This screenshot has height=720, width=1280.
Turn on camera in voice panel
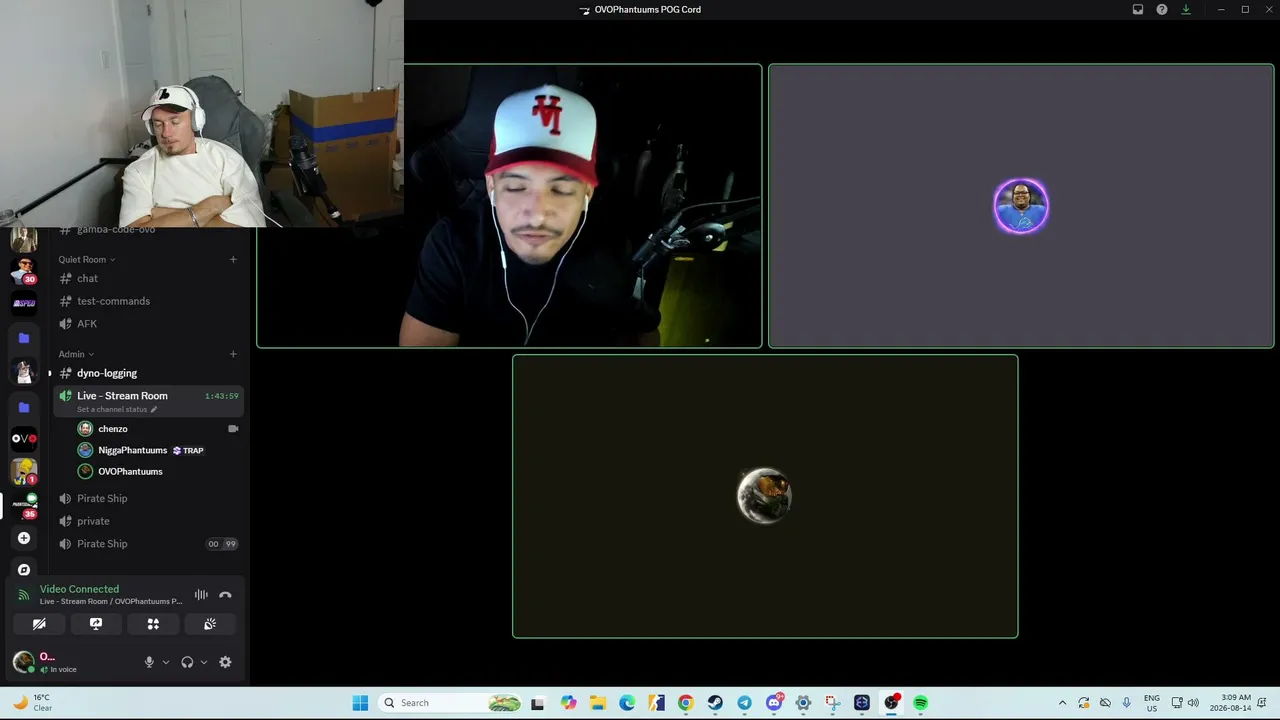[x=39, y=624]
